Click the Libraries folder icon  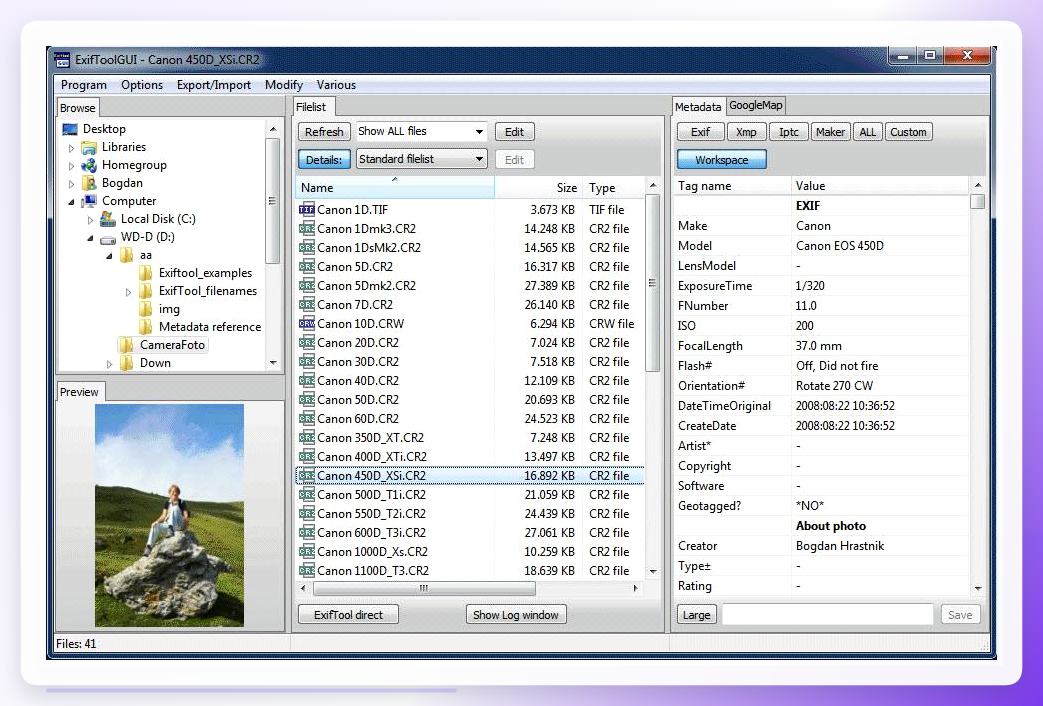(x=88, y=147)
